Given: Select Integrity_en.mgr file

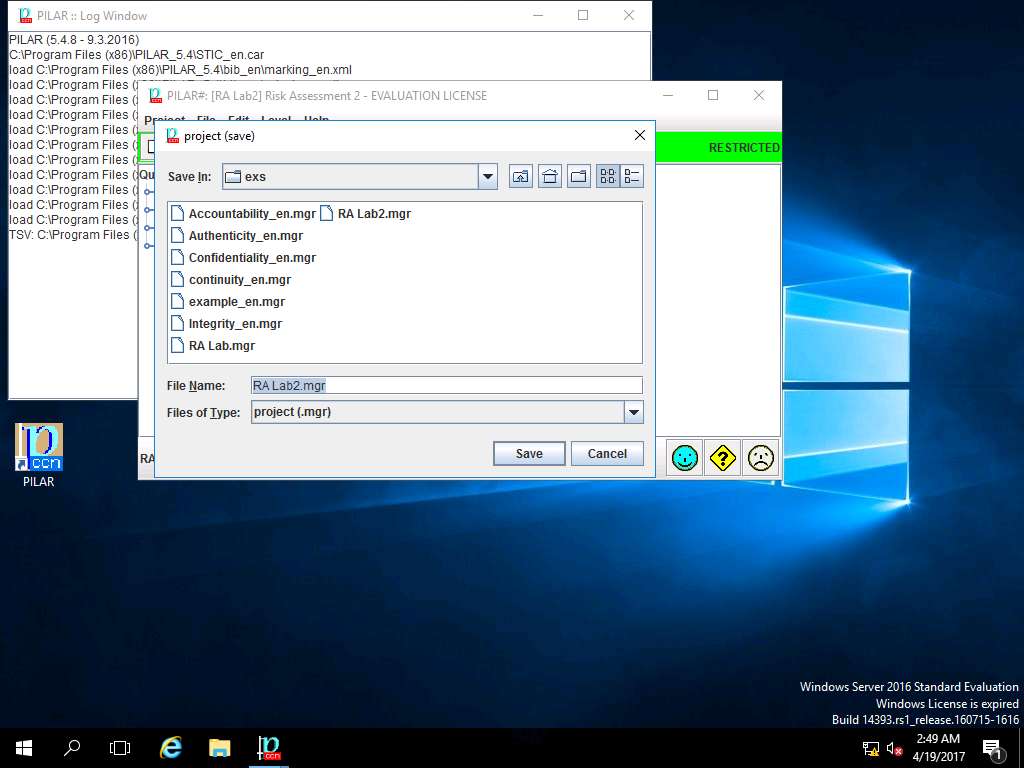Looking at the screenshot, I should click(x=227, y=324).
